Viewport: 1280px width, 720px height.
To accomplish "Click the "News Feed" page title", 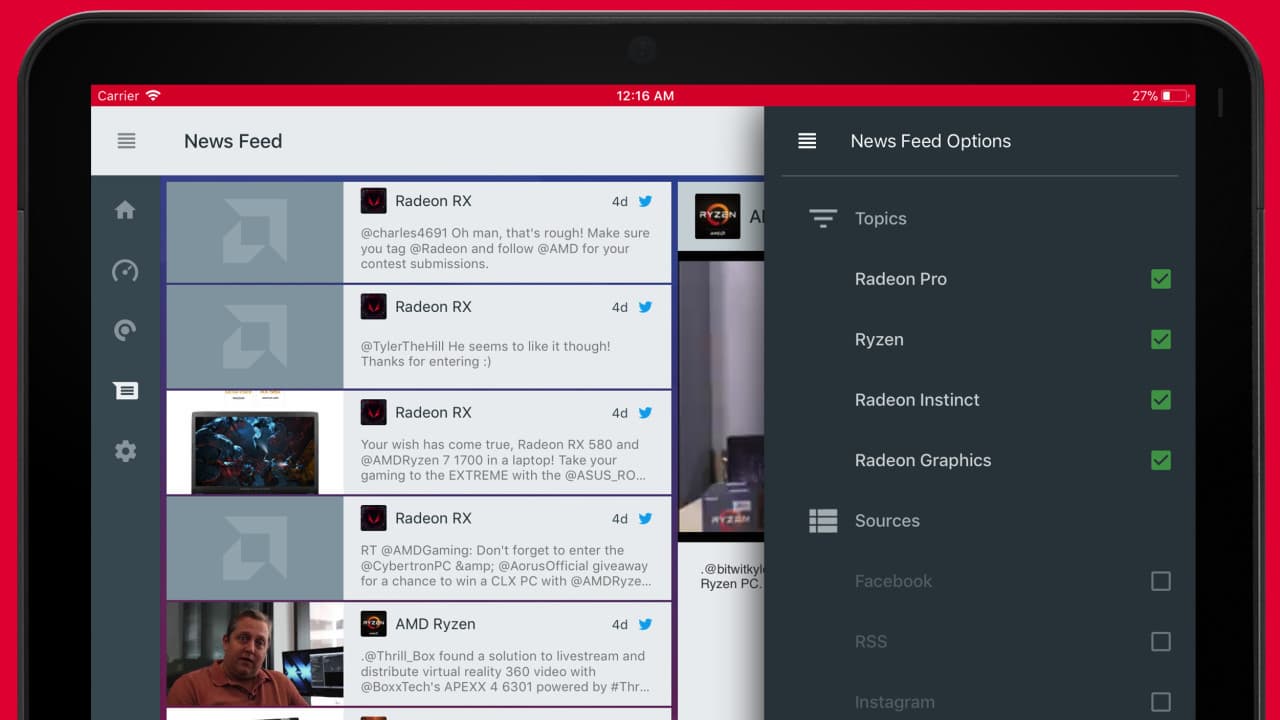I will [x=233, y=141].
